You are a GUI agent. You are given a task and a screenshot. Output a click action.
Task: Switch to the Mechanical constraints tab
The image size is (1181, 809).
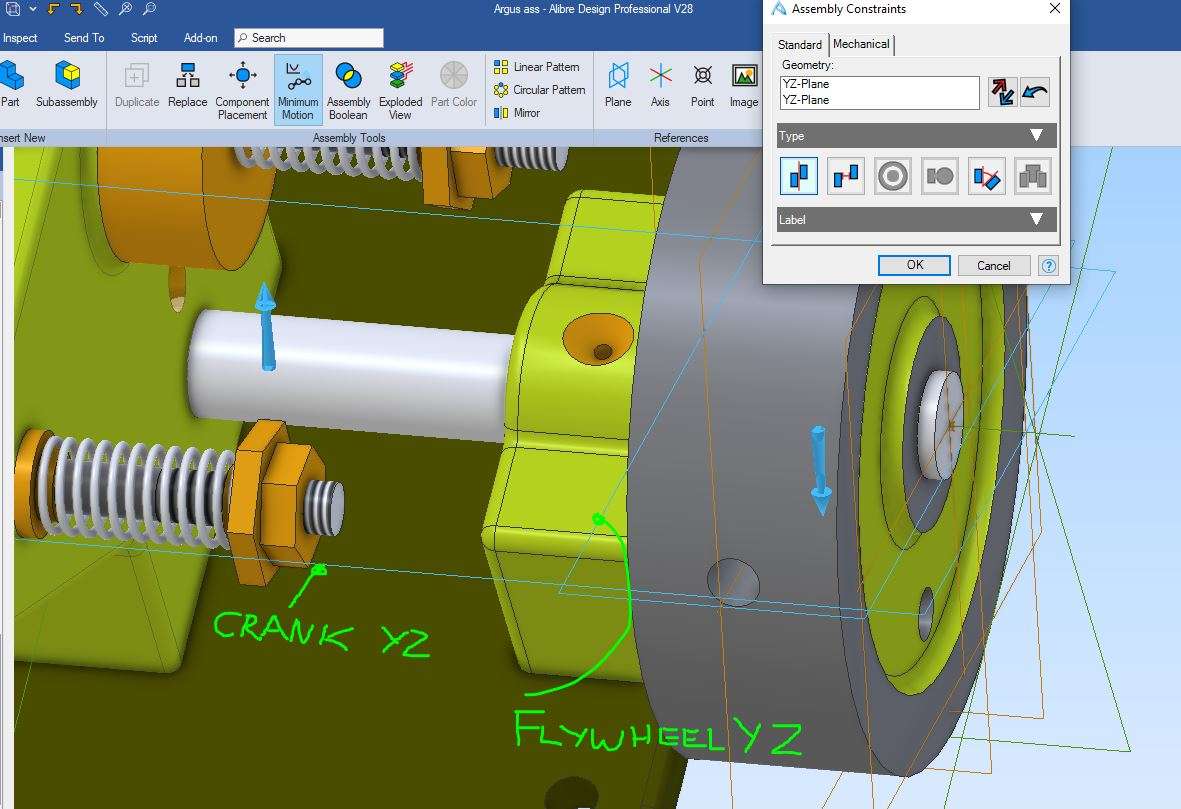(x=861, y=44)
